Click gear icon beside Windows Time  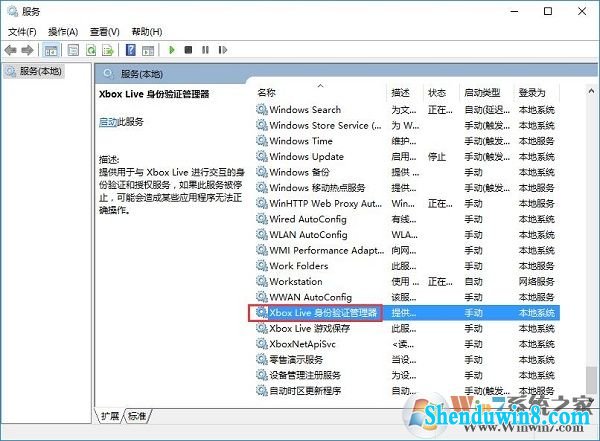262,141
